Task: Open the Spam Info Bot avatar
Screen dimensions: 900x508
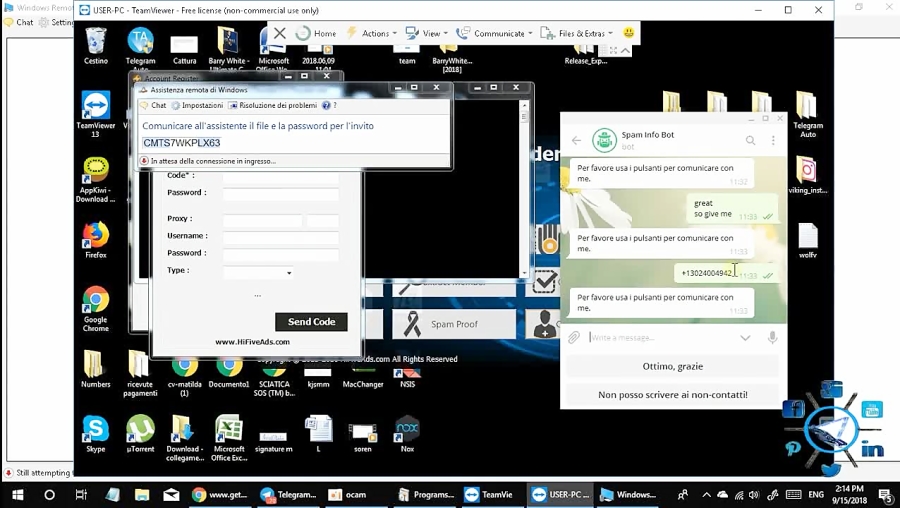Action: (x=604, y=140)
